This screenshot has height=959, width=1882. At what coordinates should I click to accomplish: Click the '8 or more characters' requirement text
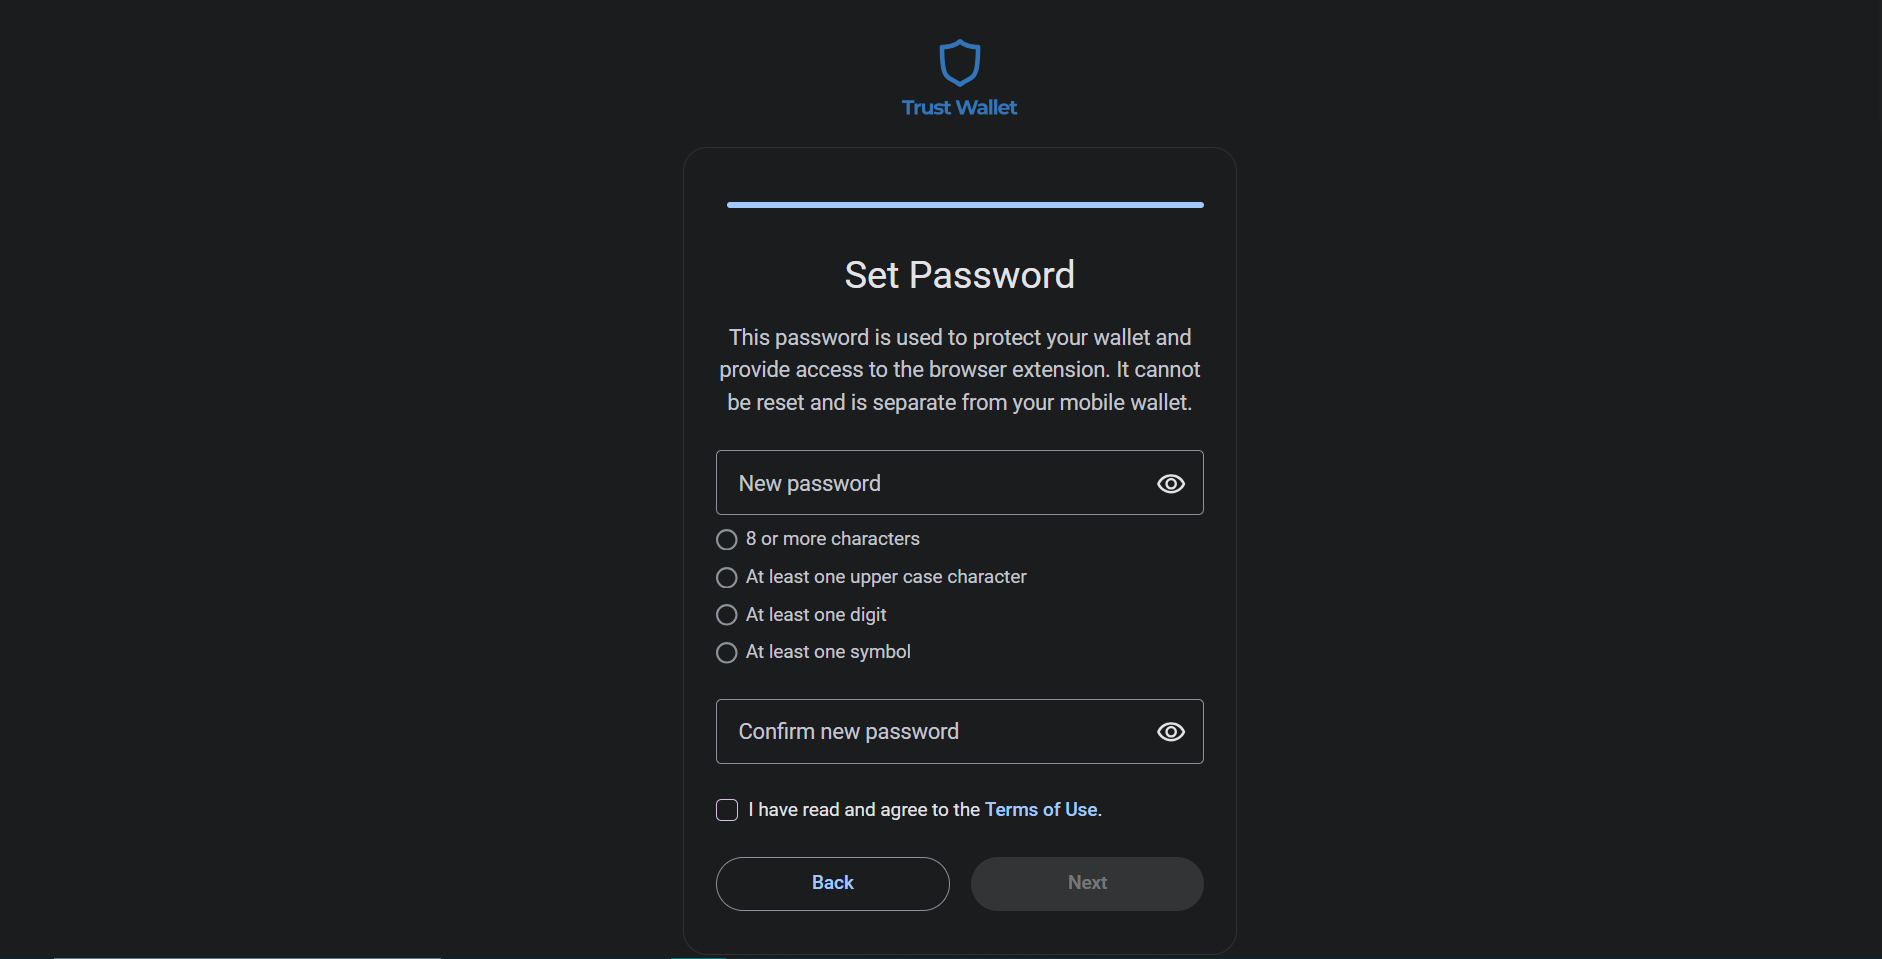[x=833, y=539]
